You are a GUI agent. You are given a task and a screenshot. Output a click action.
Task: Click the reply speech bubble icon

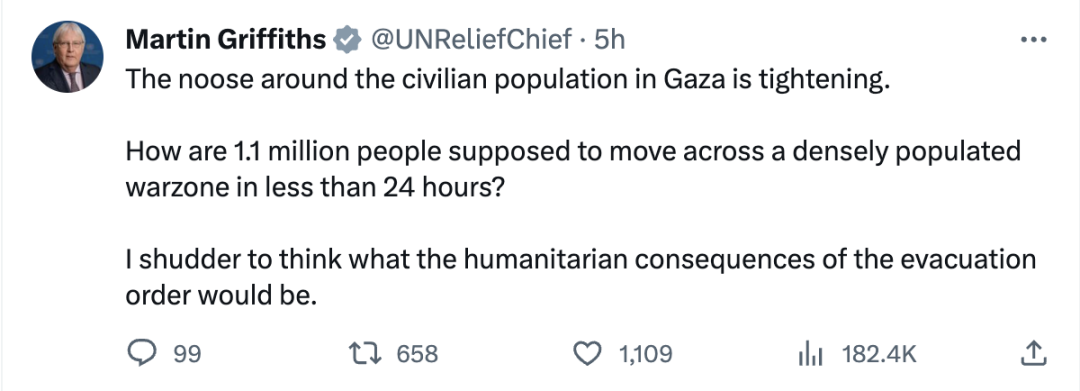tap(143, 354)
